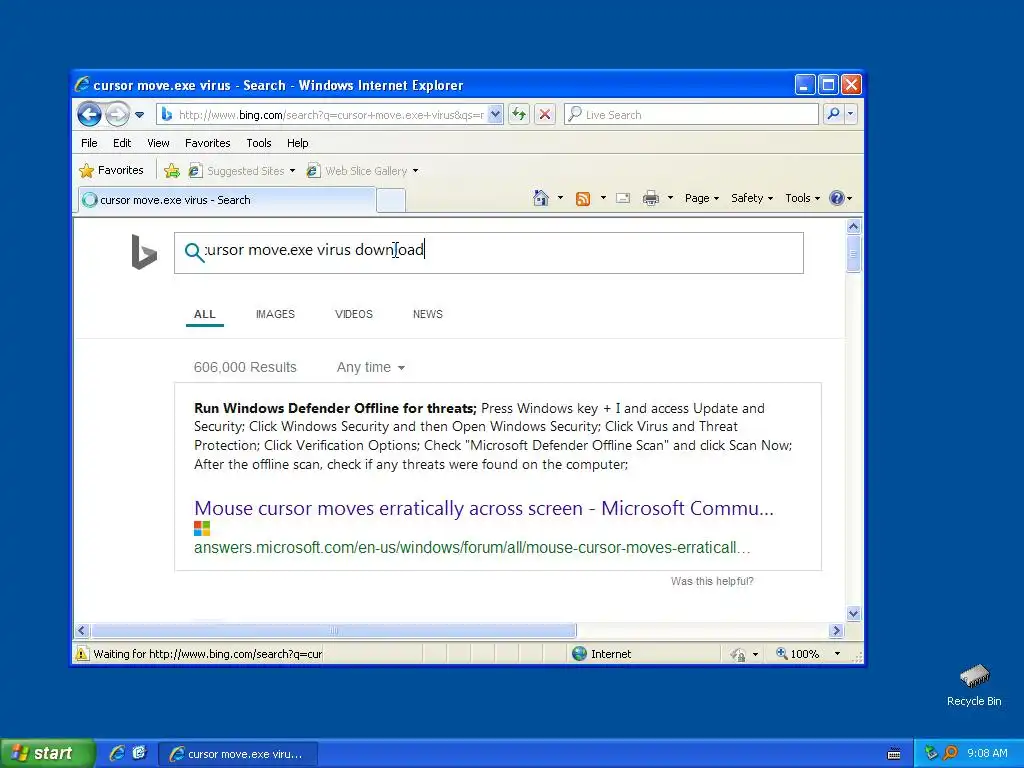Screen dimensions: 1024x768
Task: Click the second Quick Launch icon
Action: pos(140,753)
